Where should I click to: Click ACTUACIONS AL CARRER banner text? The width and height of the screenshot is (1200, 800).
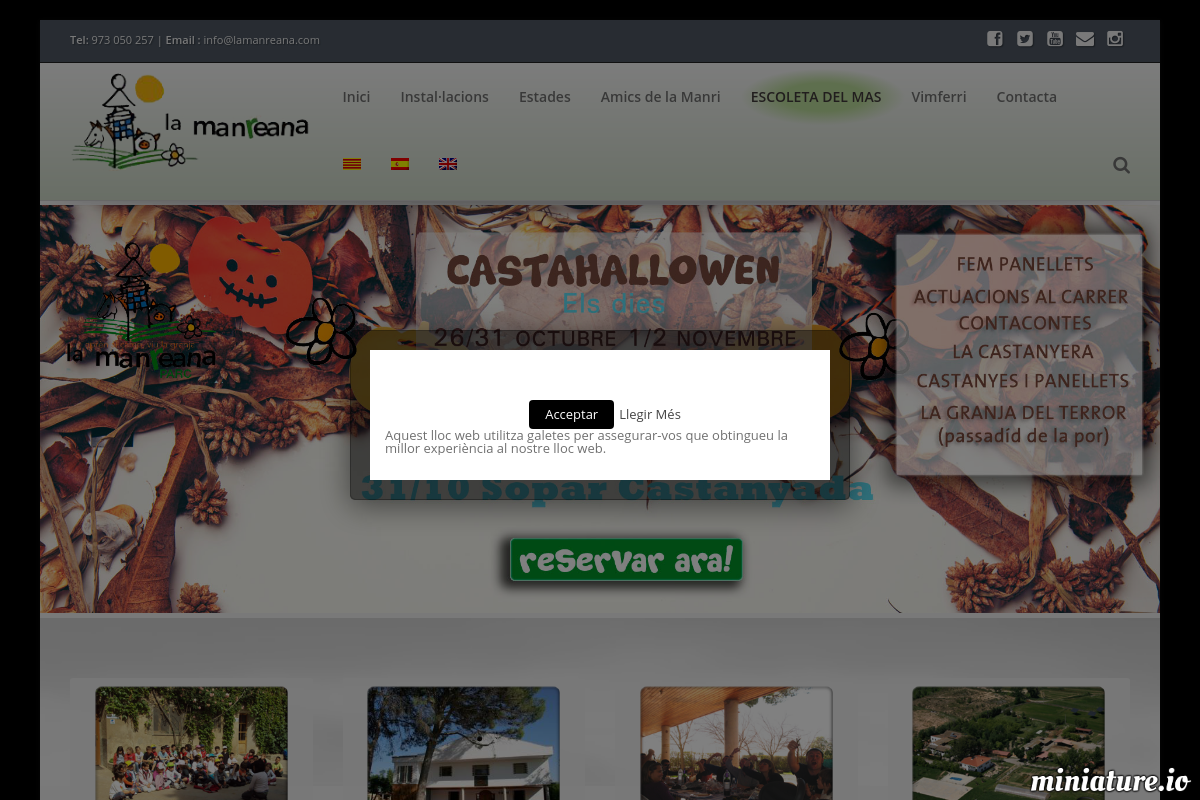tap(1021, 297)
